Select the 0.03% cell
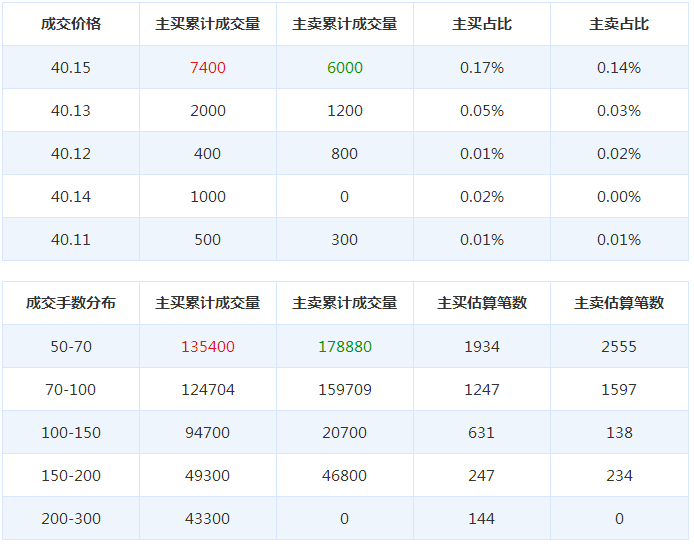Screen dimensions: 694x544 click(619, 111)
